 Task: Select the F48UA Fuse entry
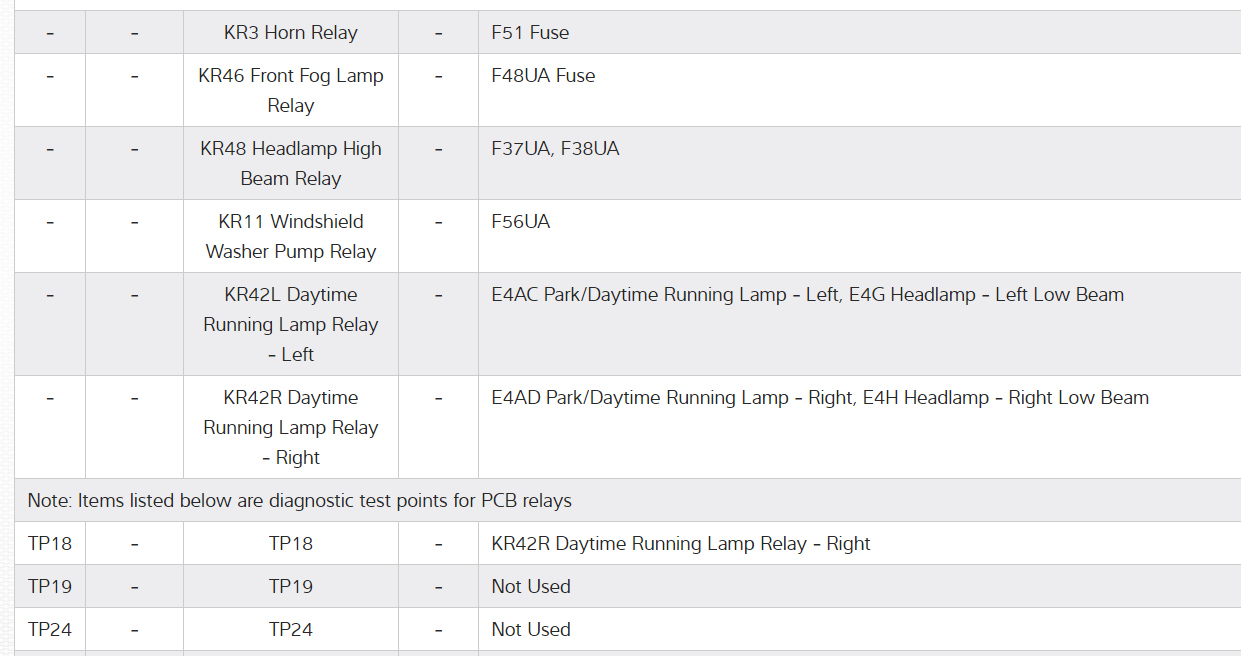coord(543,76)
